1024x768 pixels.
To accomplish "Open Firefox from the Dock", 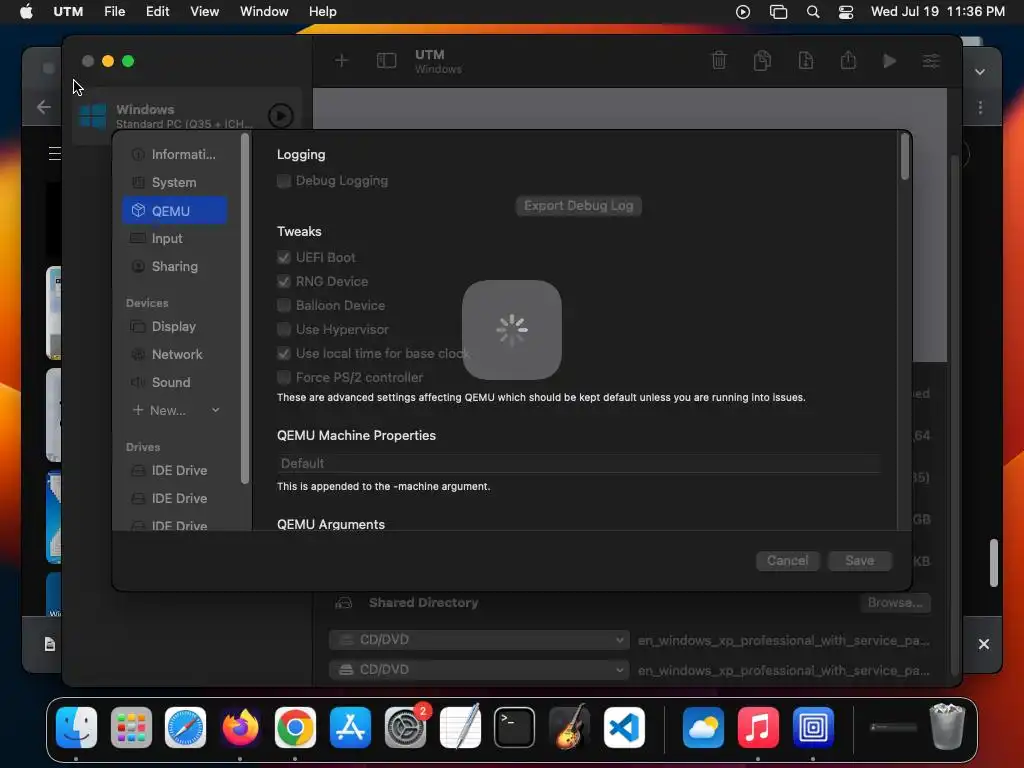I will tap(240, 728).
